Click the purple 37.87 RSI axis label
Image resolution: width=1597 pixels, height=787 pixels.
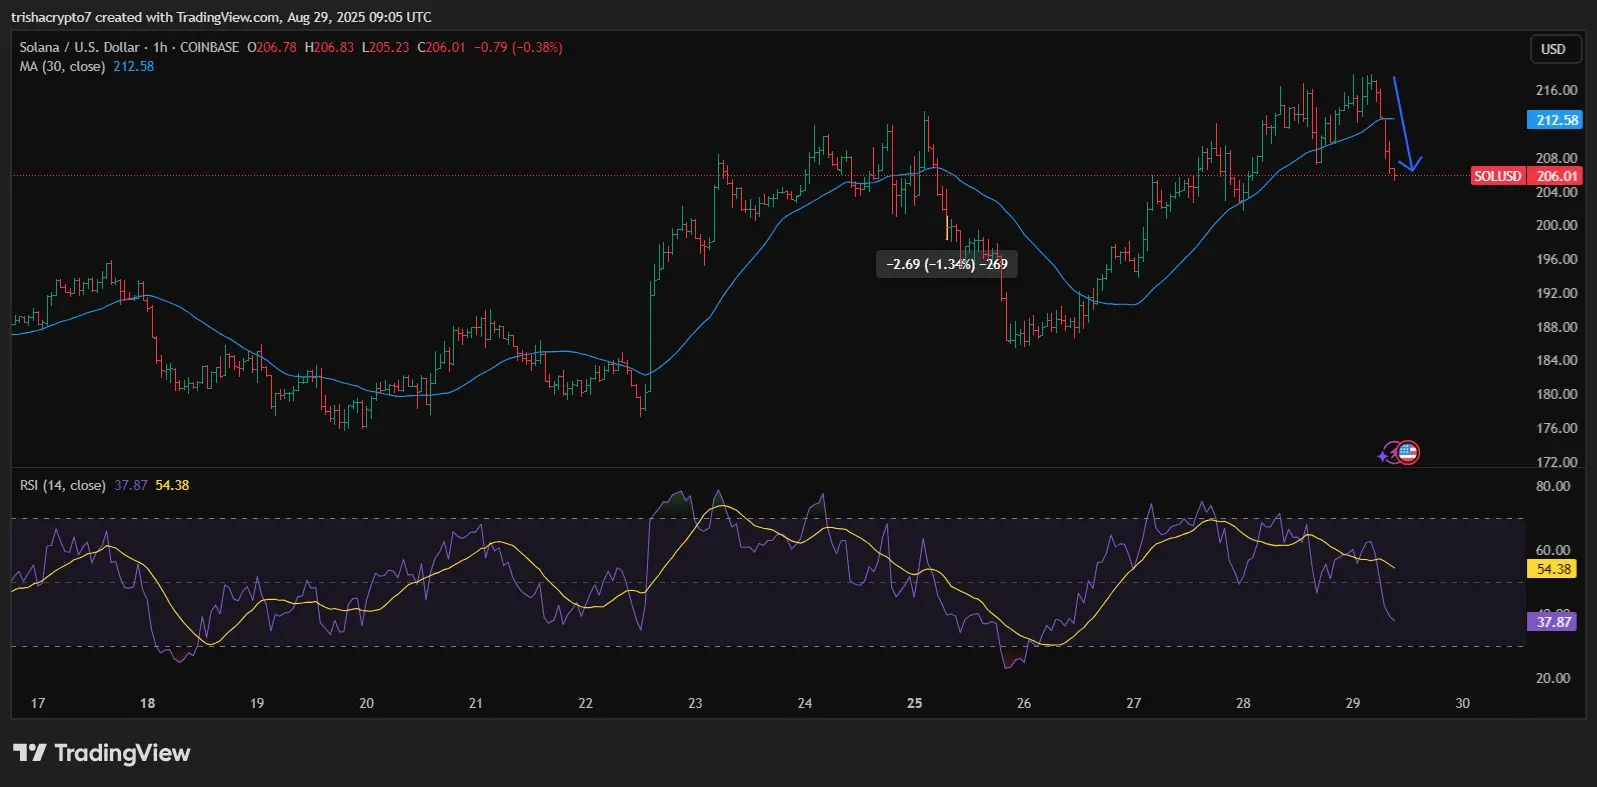(x=1553, y=622)
